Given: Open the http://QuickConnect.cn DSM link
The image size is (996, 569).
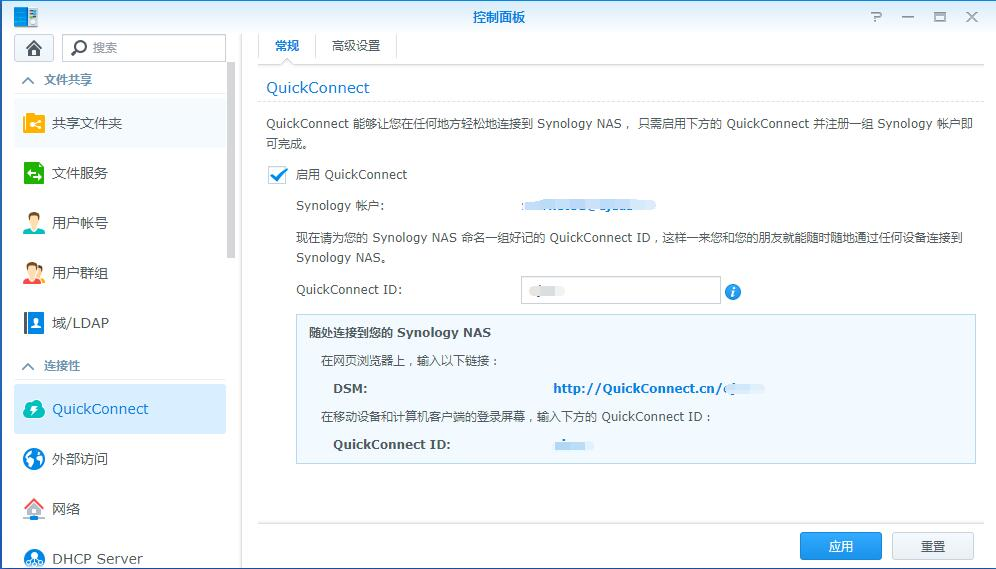Looking at the screenshot, I should [658, 389].
